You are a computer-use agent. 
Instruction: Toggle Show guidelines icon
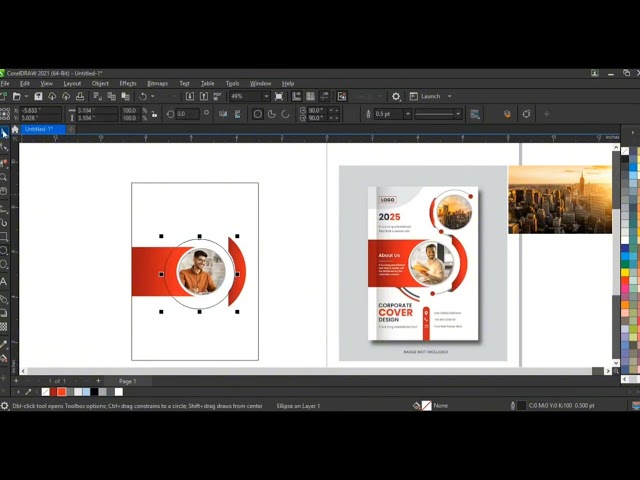coord(324,96)
